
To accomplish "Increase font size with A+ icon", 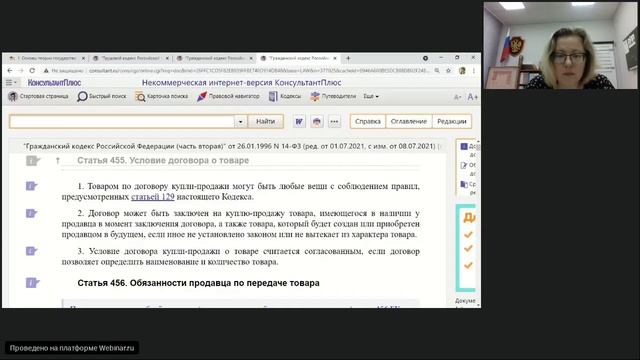I will (472, 97).
